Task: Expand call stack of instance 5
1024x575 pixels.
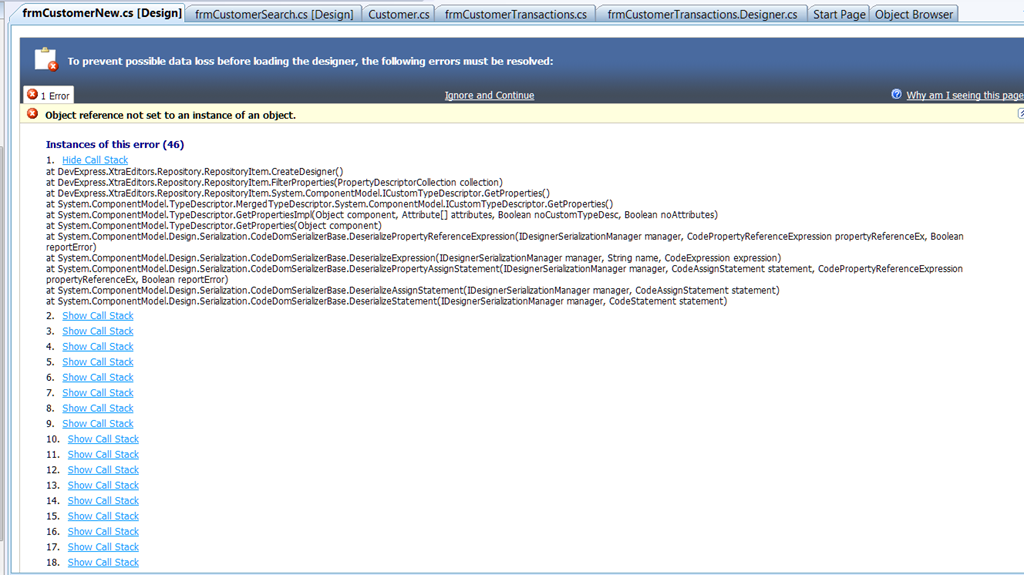Action: point(97,362)
